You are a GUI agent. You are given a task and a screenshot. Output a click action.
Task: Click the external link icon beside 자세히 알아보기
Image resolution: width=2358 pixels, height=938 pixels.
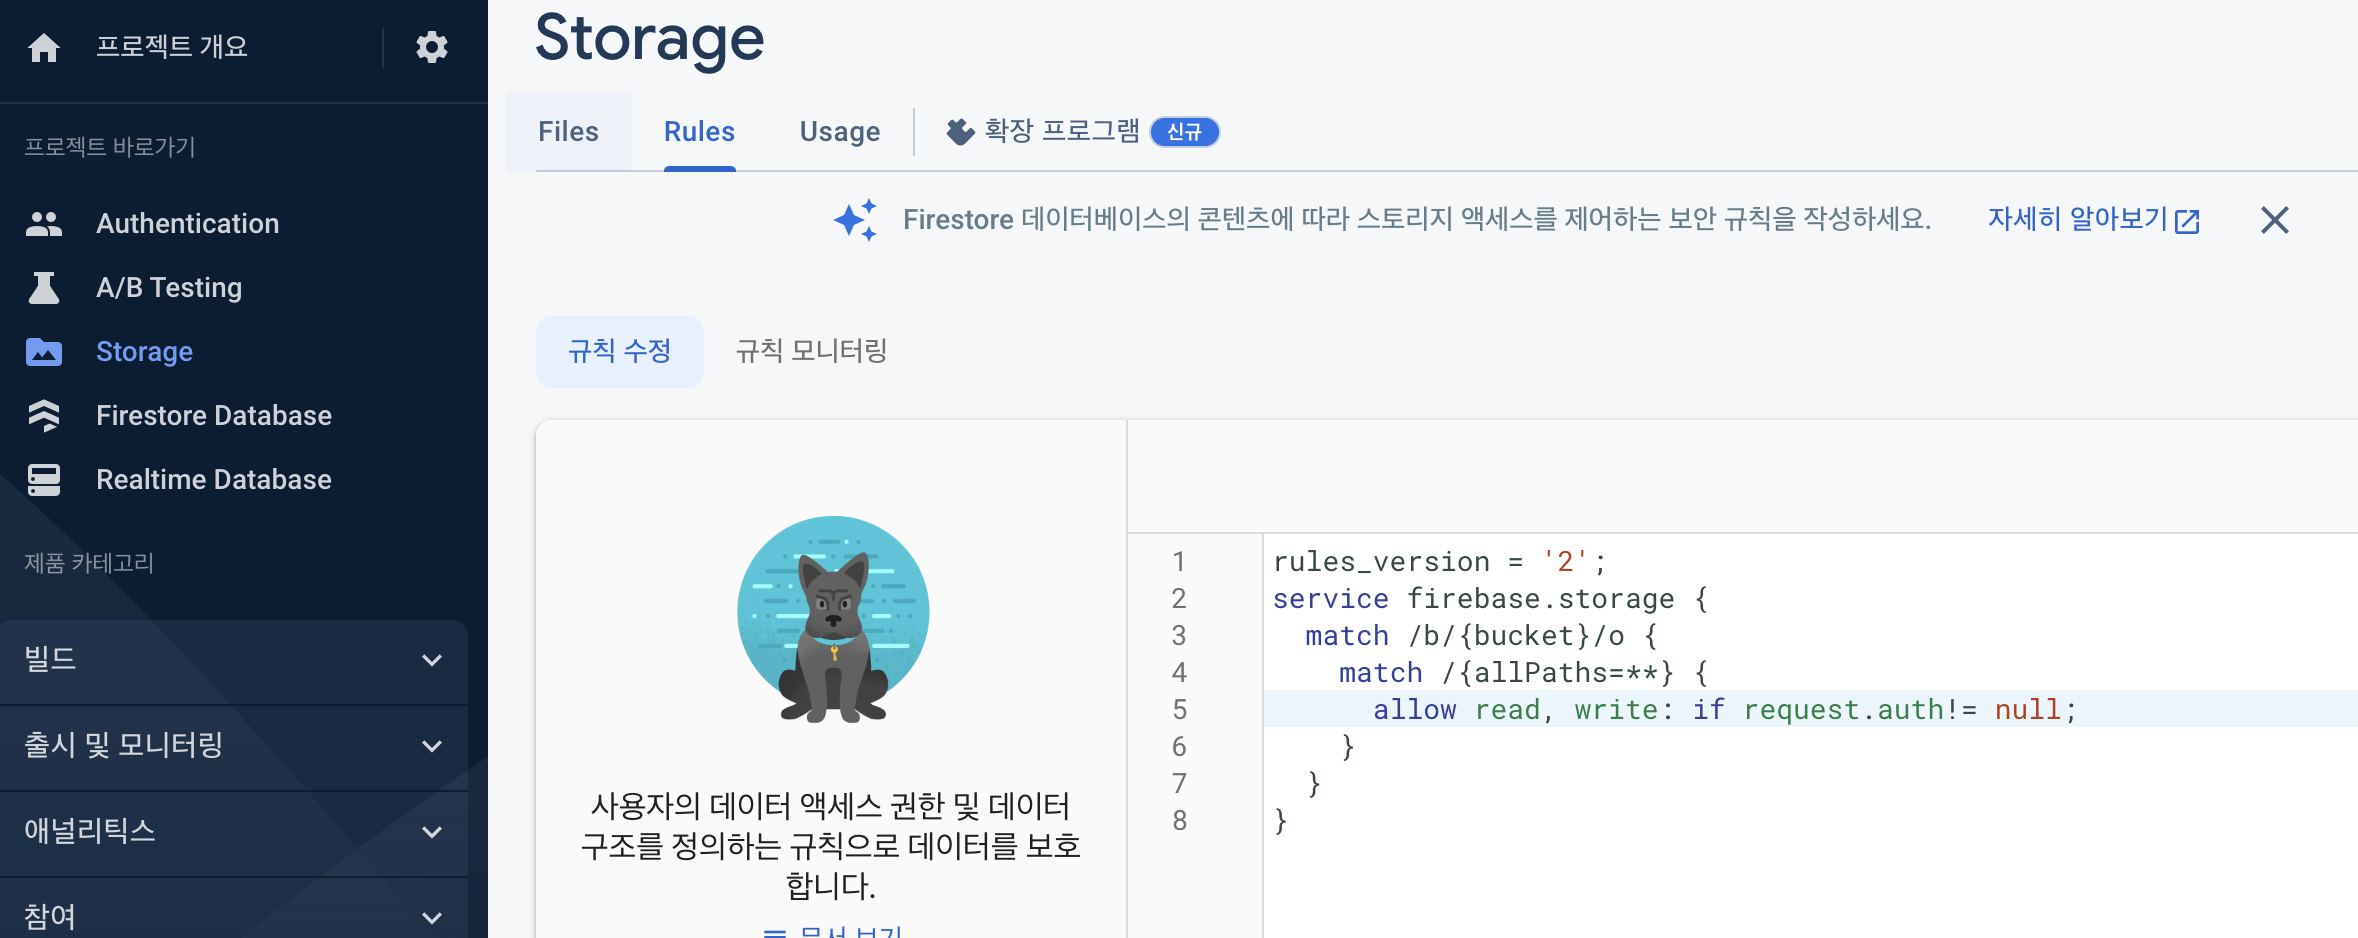click(2187, 221)
